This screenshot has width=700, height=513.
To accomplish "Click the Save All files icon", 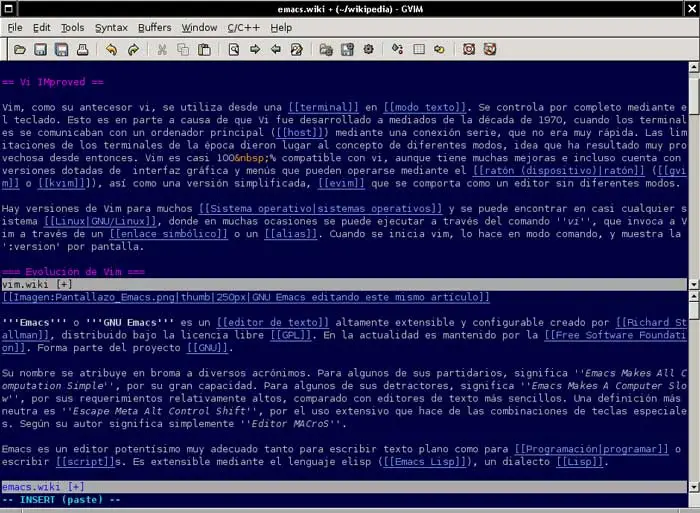I will point(62,50).
